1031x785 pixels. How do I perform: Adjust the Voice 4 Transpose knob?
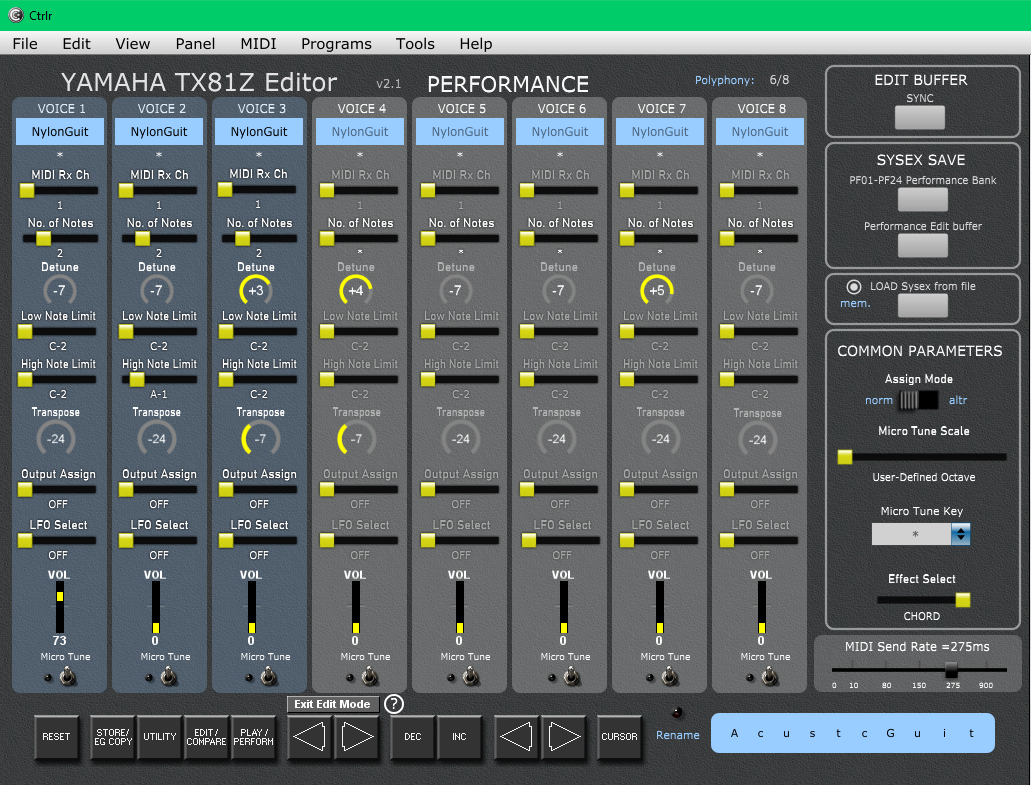click(x=356, y=439)
